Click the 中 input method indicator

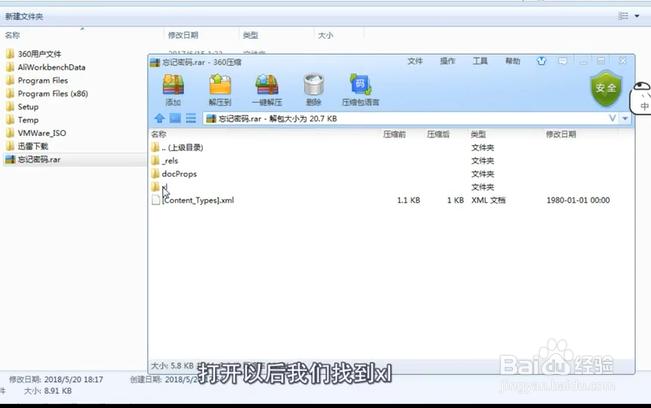click(644, 106)
